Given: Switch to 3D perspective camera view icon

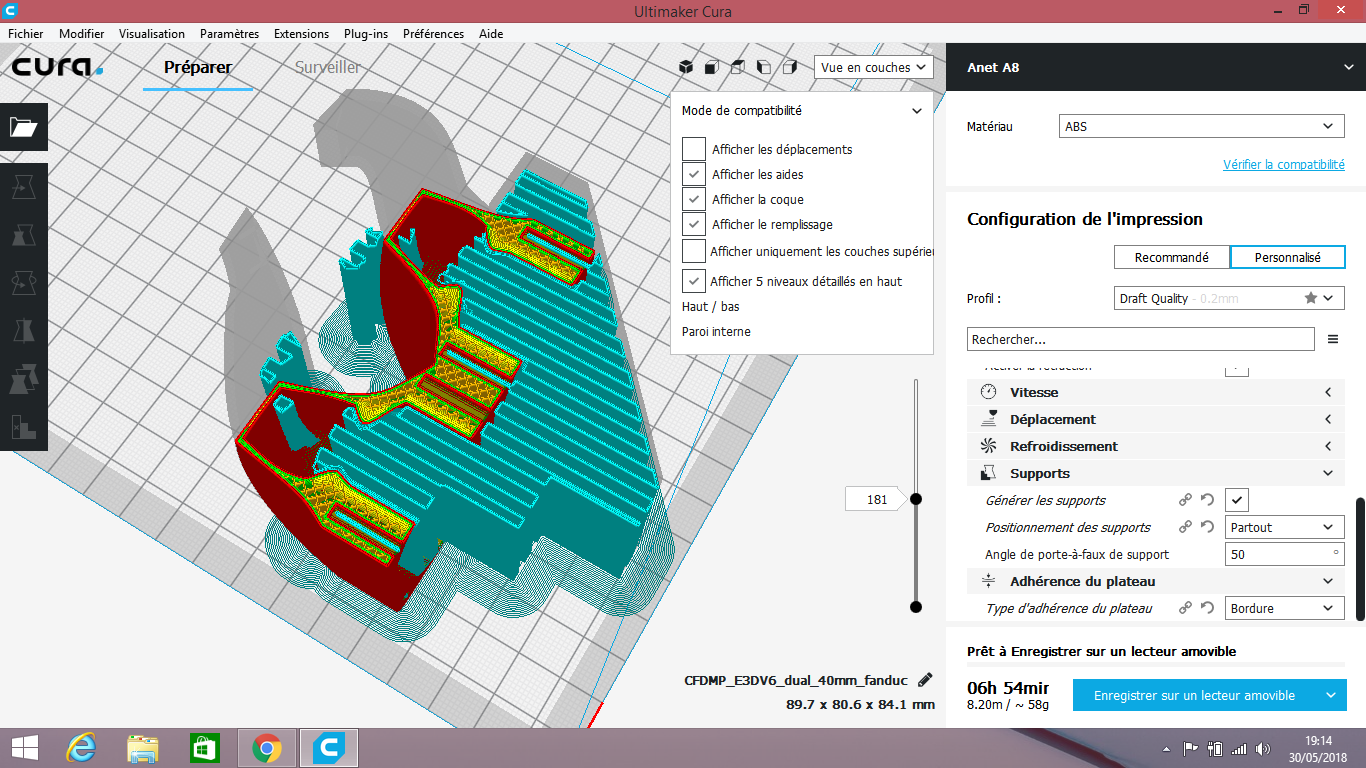Looking at the screenshot, I should pyautogui.click(x=686, y=67).
